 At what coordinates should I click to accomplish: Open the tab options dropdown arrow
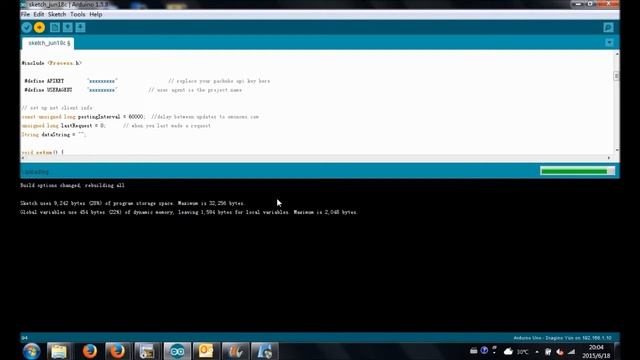pyautogui.click(x=609, y=42)
